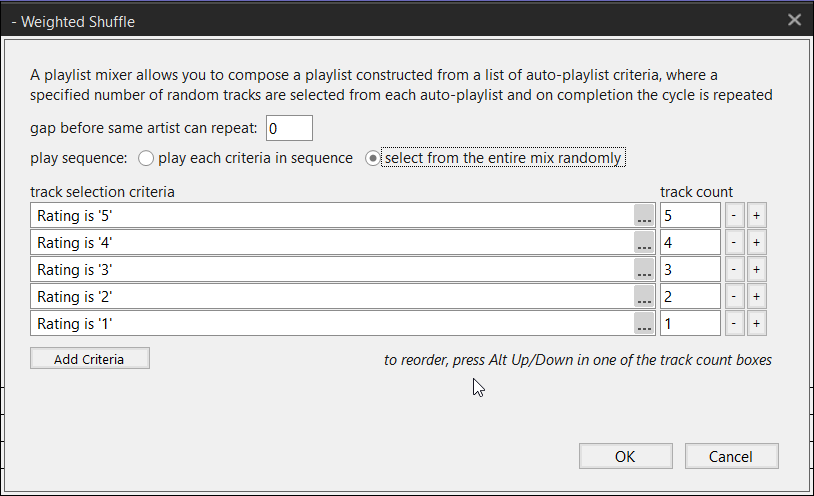Click the plus button beside Rating '3'

pos(756,270)
